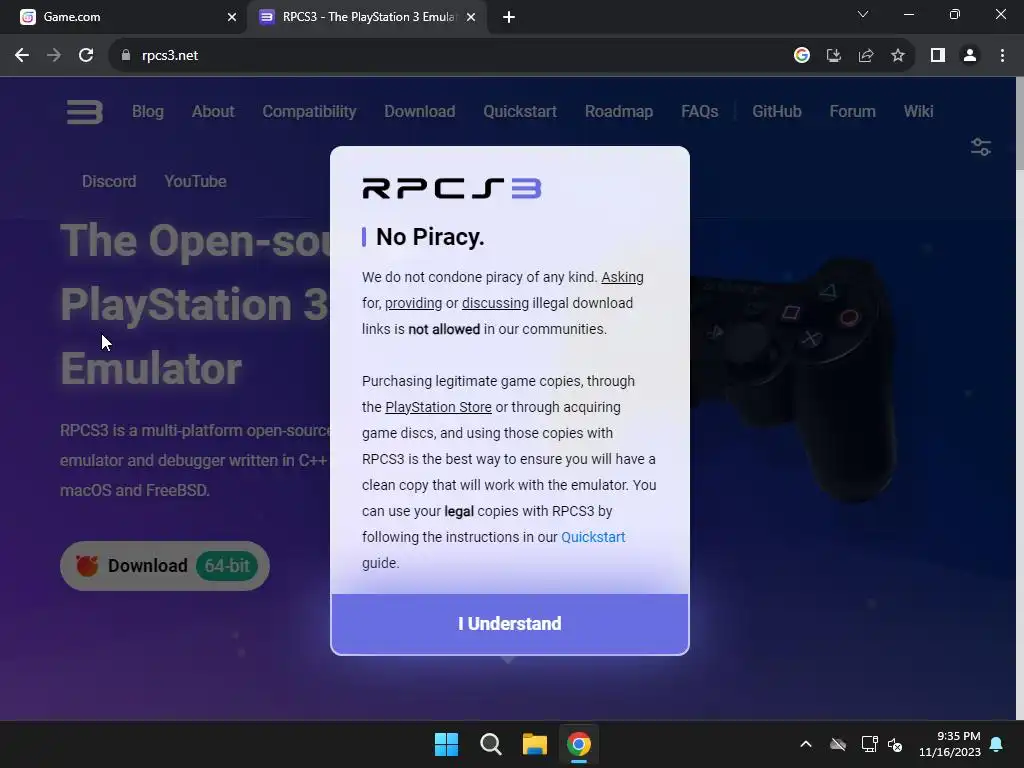Open the Quickstart link in the dialog
The height and width of the screenshot is (768, 1024).
[x=593, y=537]
